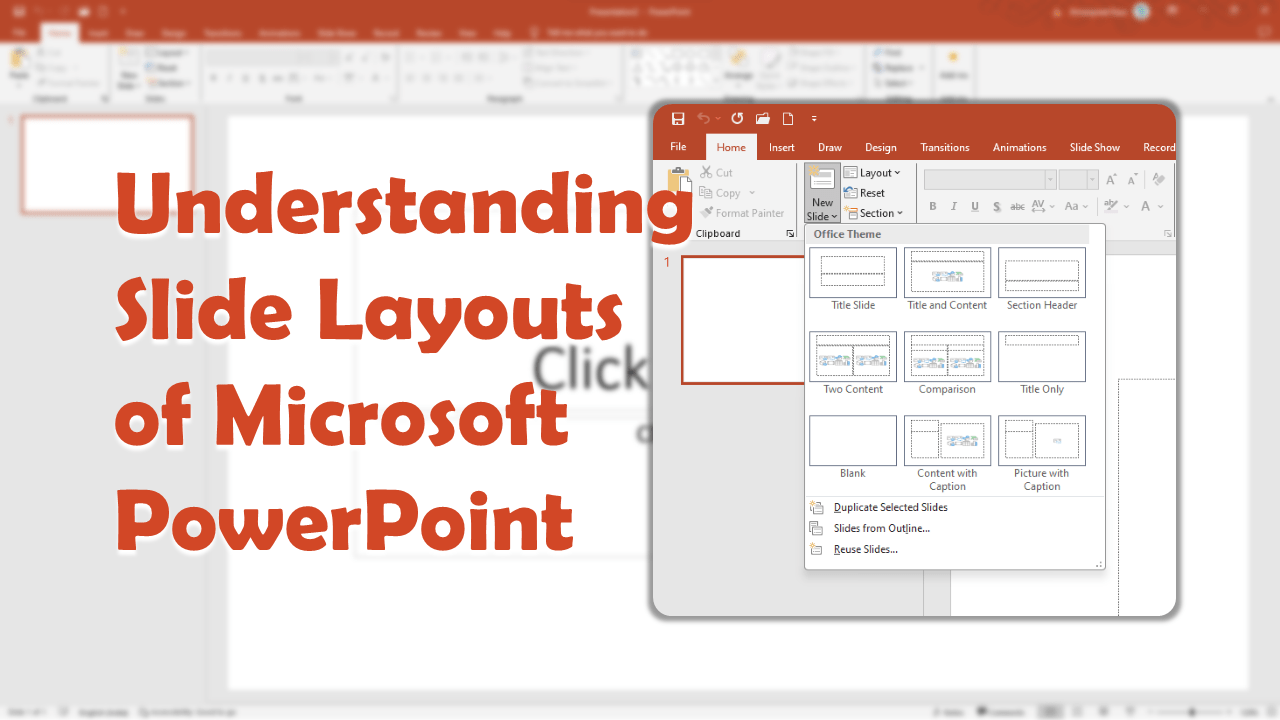This screenshot has height=720, width=1280.
Task: Choose the Title Only layout
Action: coord(1042,363)
